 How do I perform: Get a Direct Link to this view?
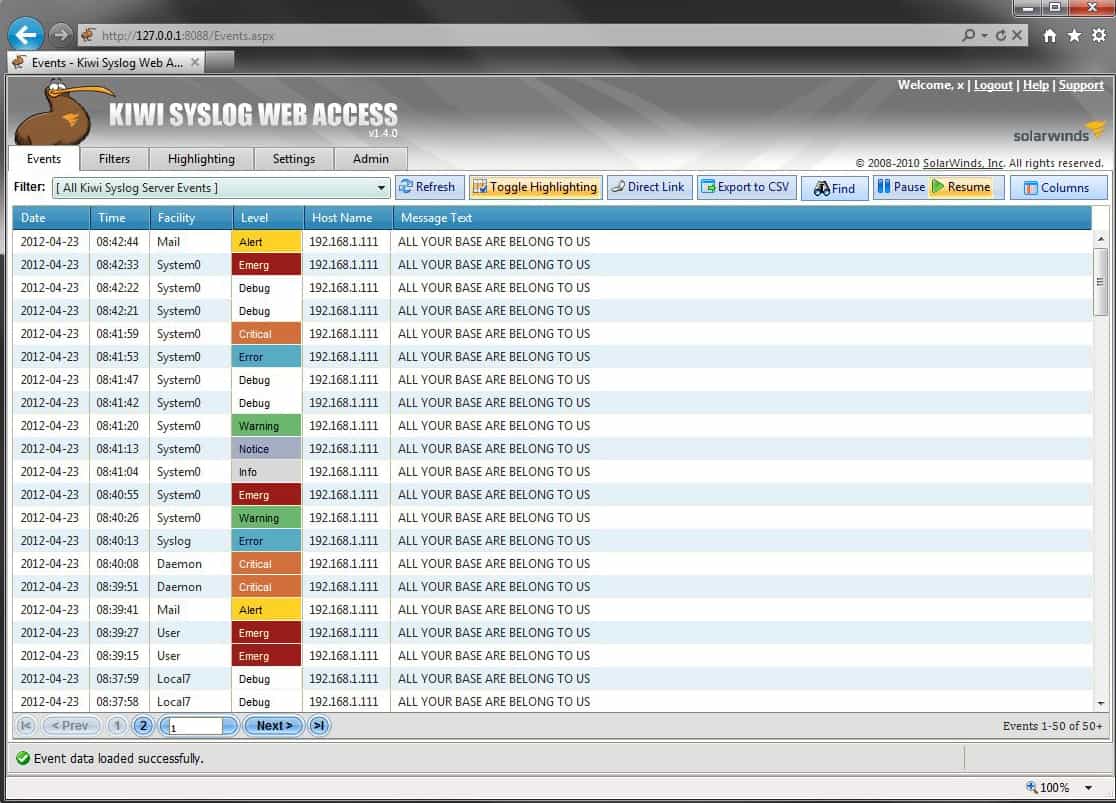[x=649, y=186]
